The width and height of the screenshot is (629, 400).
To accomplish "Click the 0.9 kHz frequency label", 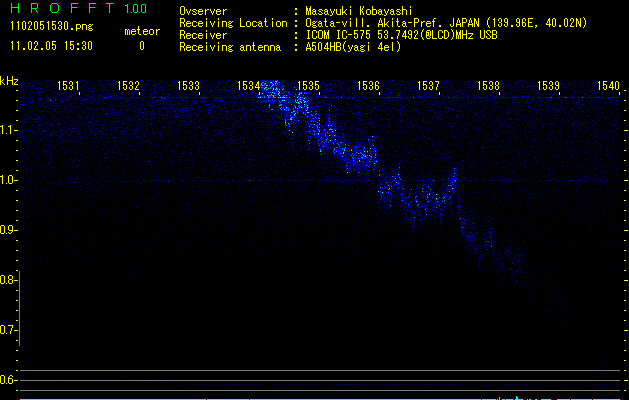I will 7,230.
